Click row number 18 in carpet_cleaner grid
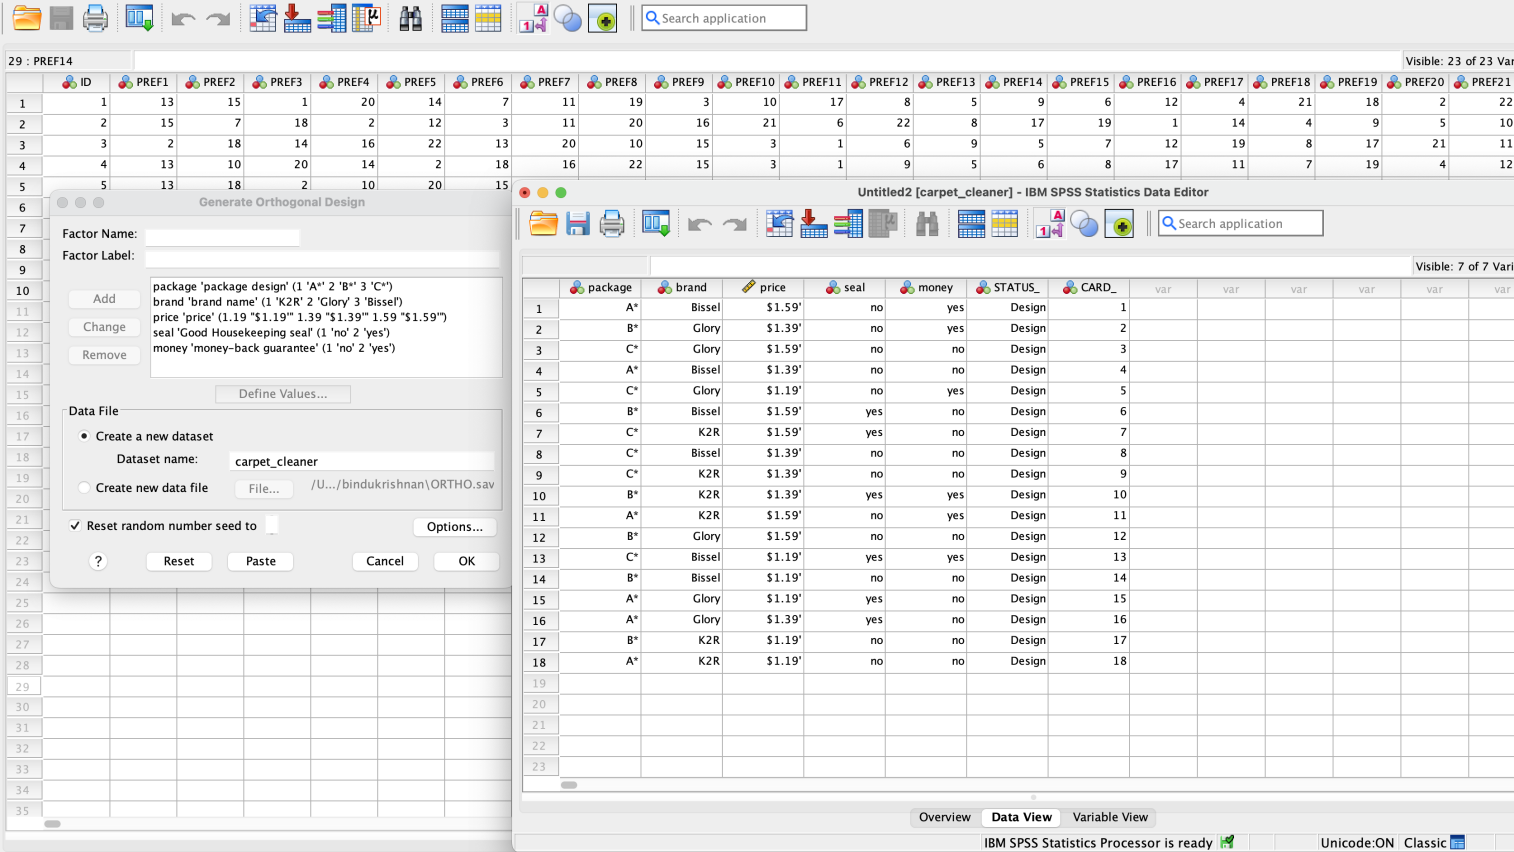This screenshot has height=852, width=1514. click(539, 662)
